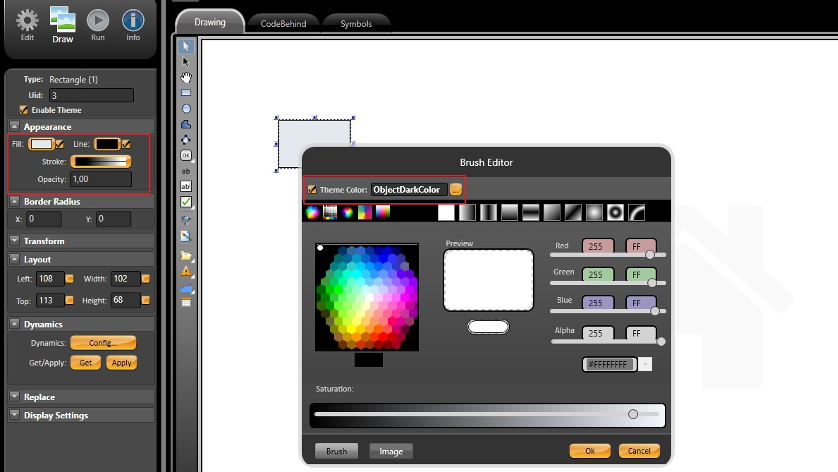The height and width of the screenshot is (472, 838).
Task: Select the hand pan tool
Action: [x=186, y=77]
